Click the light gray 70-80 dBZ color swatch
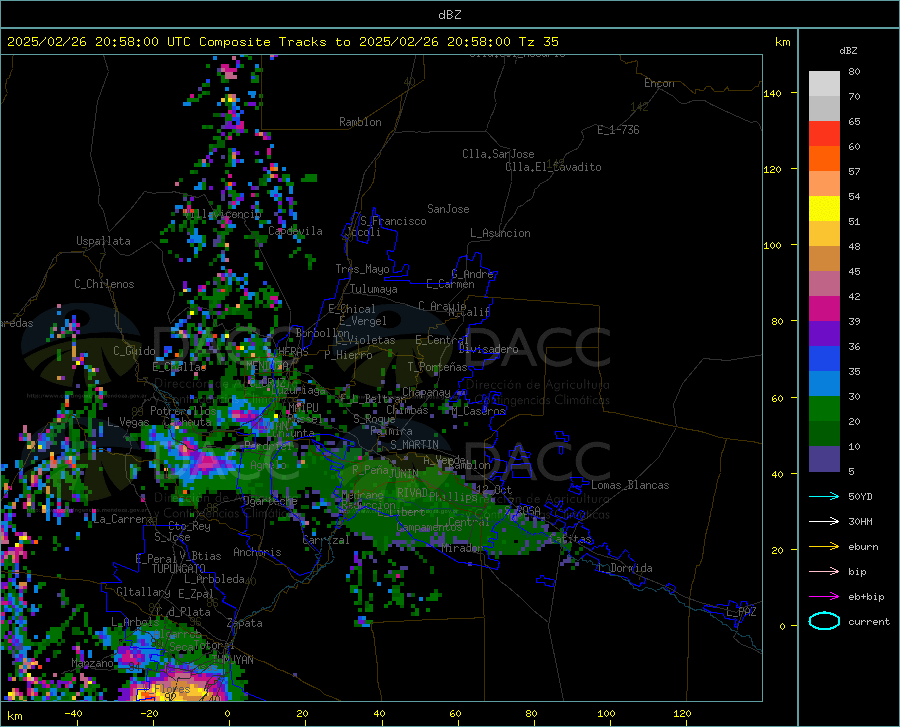This screenshot has width=900, height=727. (824, 83)
